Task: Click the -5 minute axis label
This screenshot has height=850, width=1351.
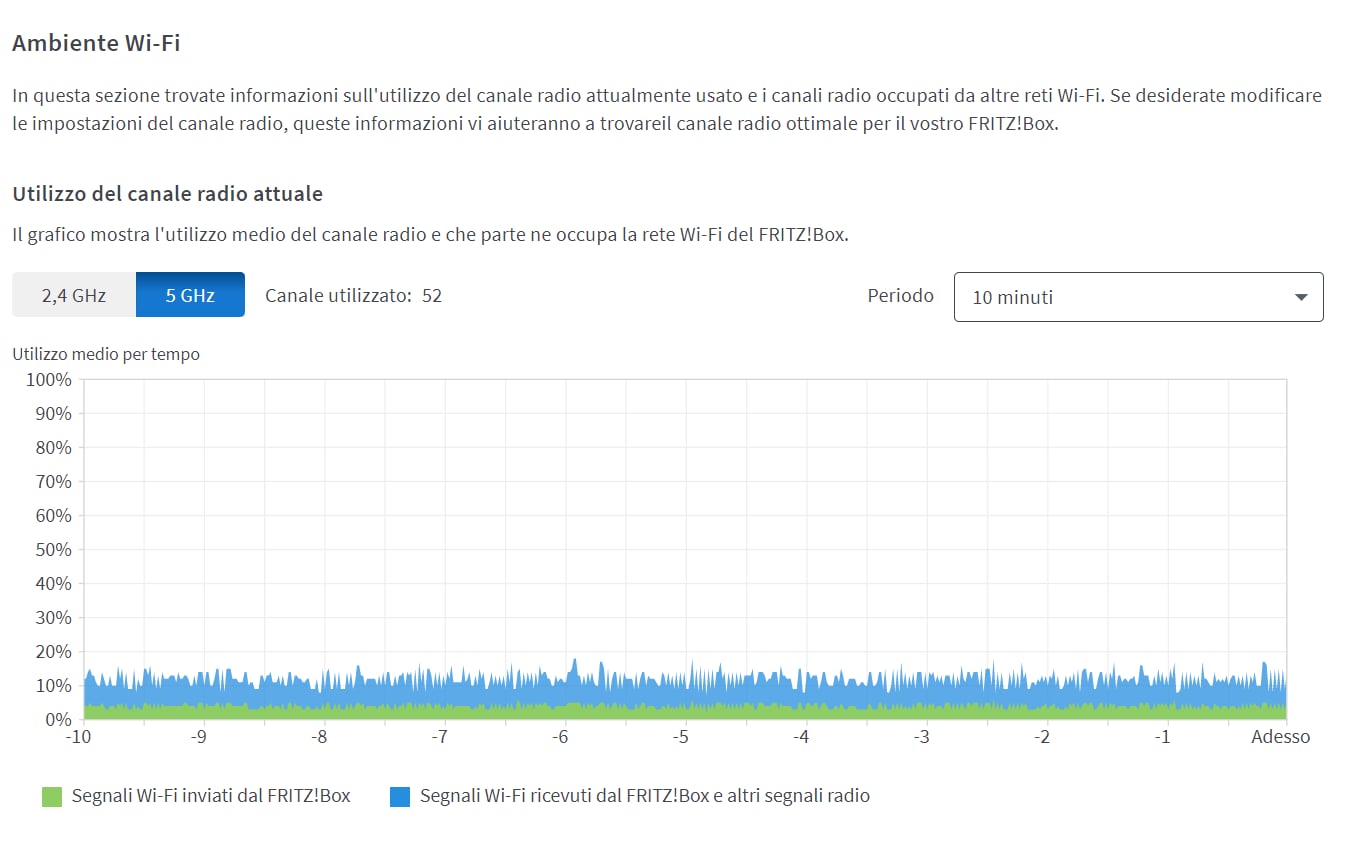Action: [680, 737]
